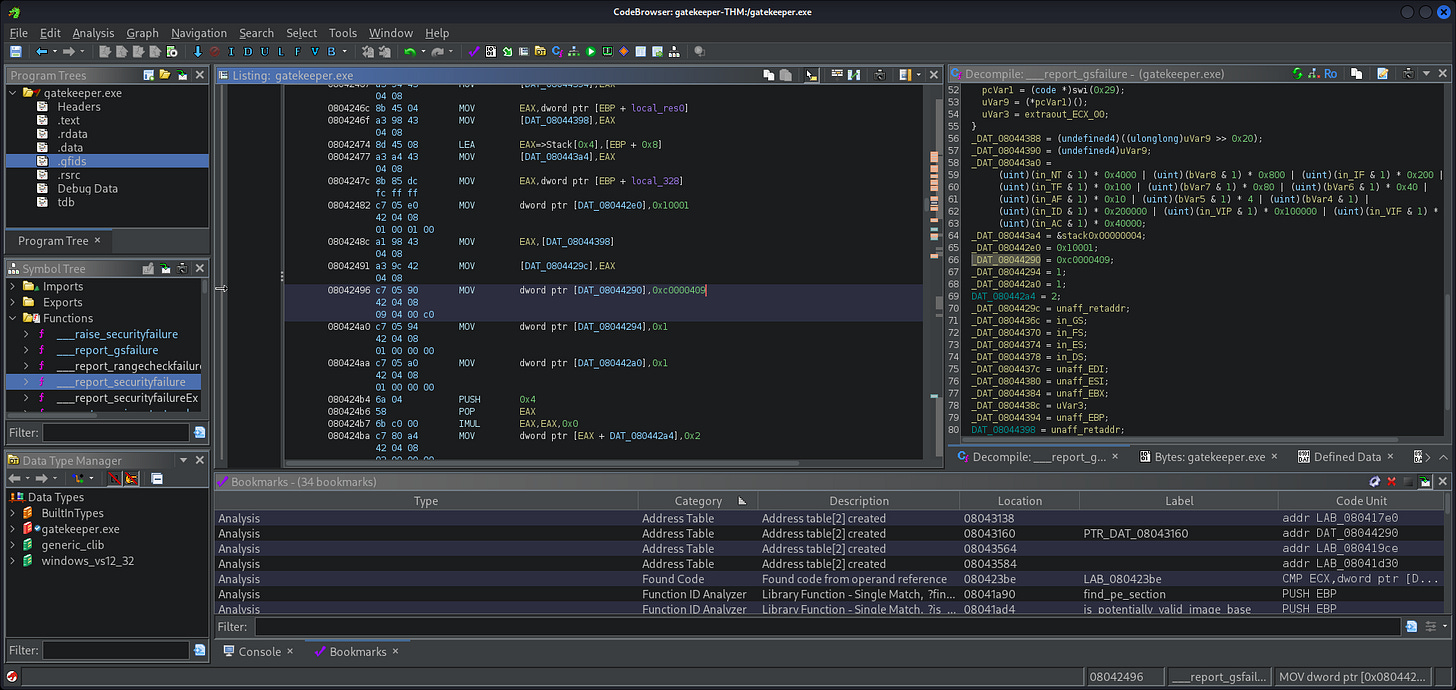Viewport: 1456px width, 690px height.
Task: Click the Category column header in Bookmarks
Action: [697, 501]
